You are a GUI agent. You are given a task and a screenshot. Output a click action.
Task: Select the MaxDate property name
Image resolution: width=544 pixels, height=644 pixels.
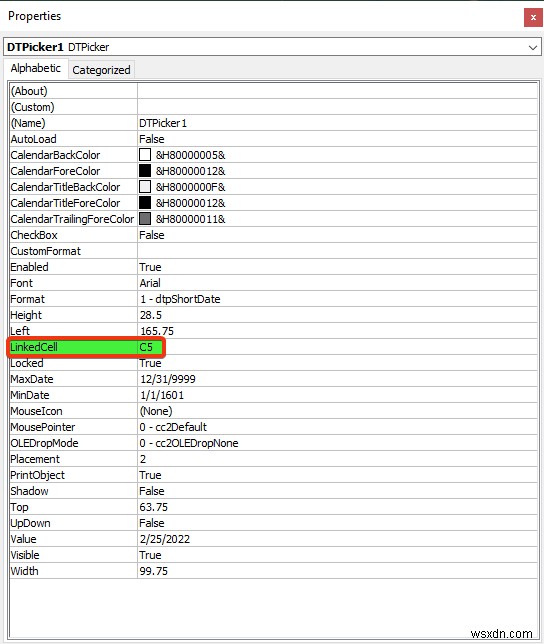pyautogui.click(x=32, y=379)
